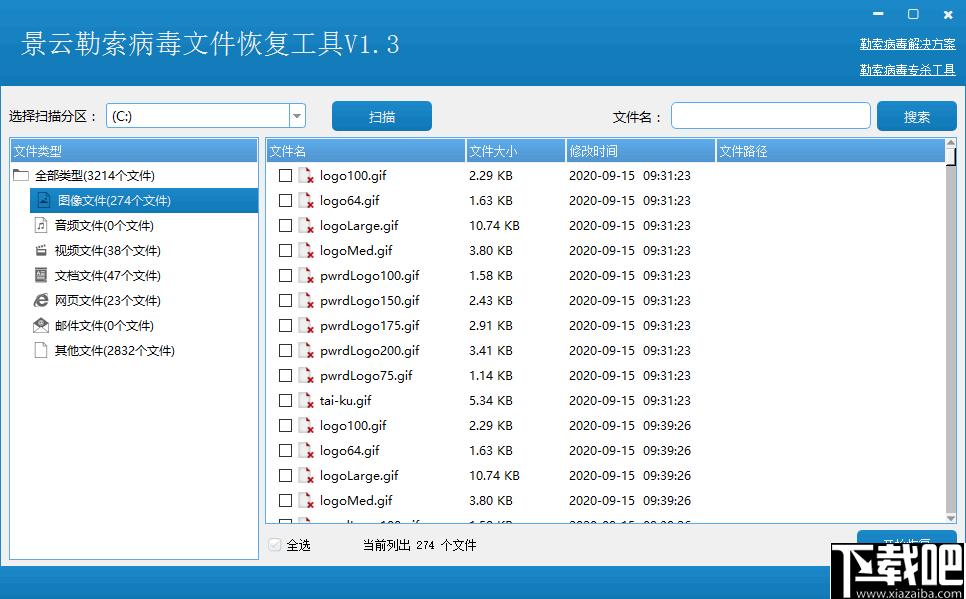Sort by the 修改时间 column header
Viewport: 966px width, 599px height.
641,151
